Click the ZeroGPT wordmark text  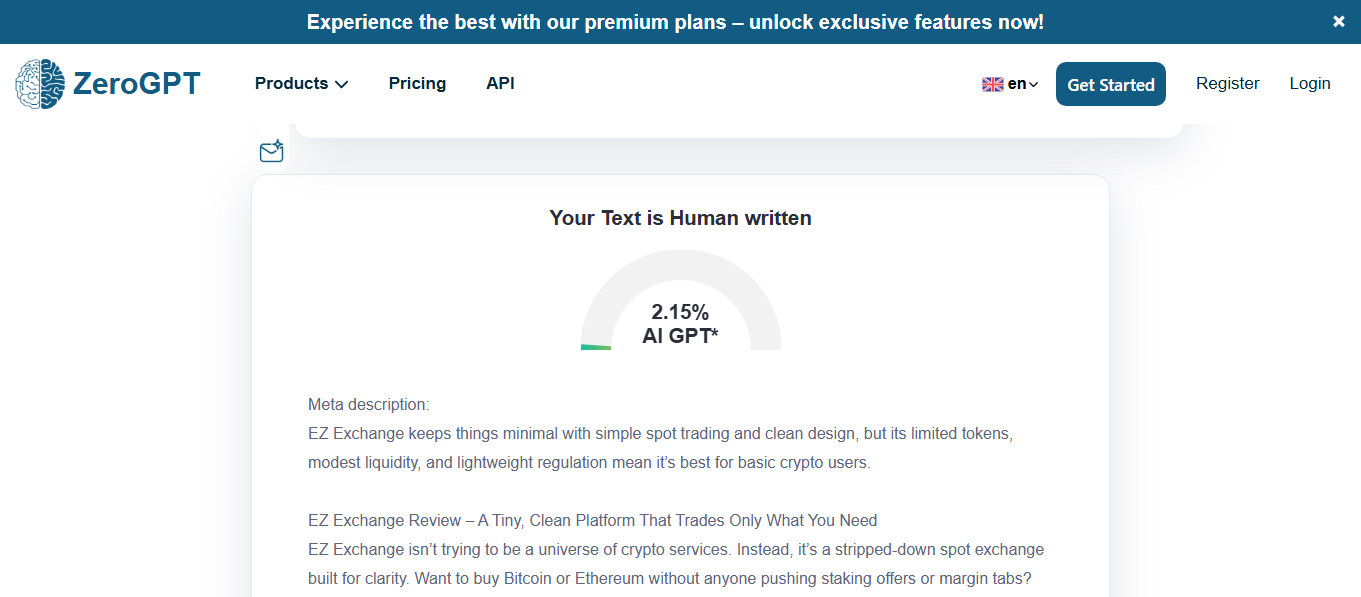pos(137,84)
